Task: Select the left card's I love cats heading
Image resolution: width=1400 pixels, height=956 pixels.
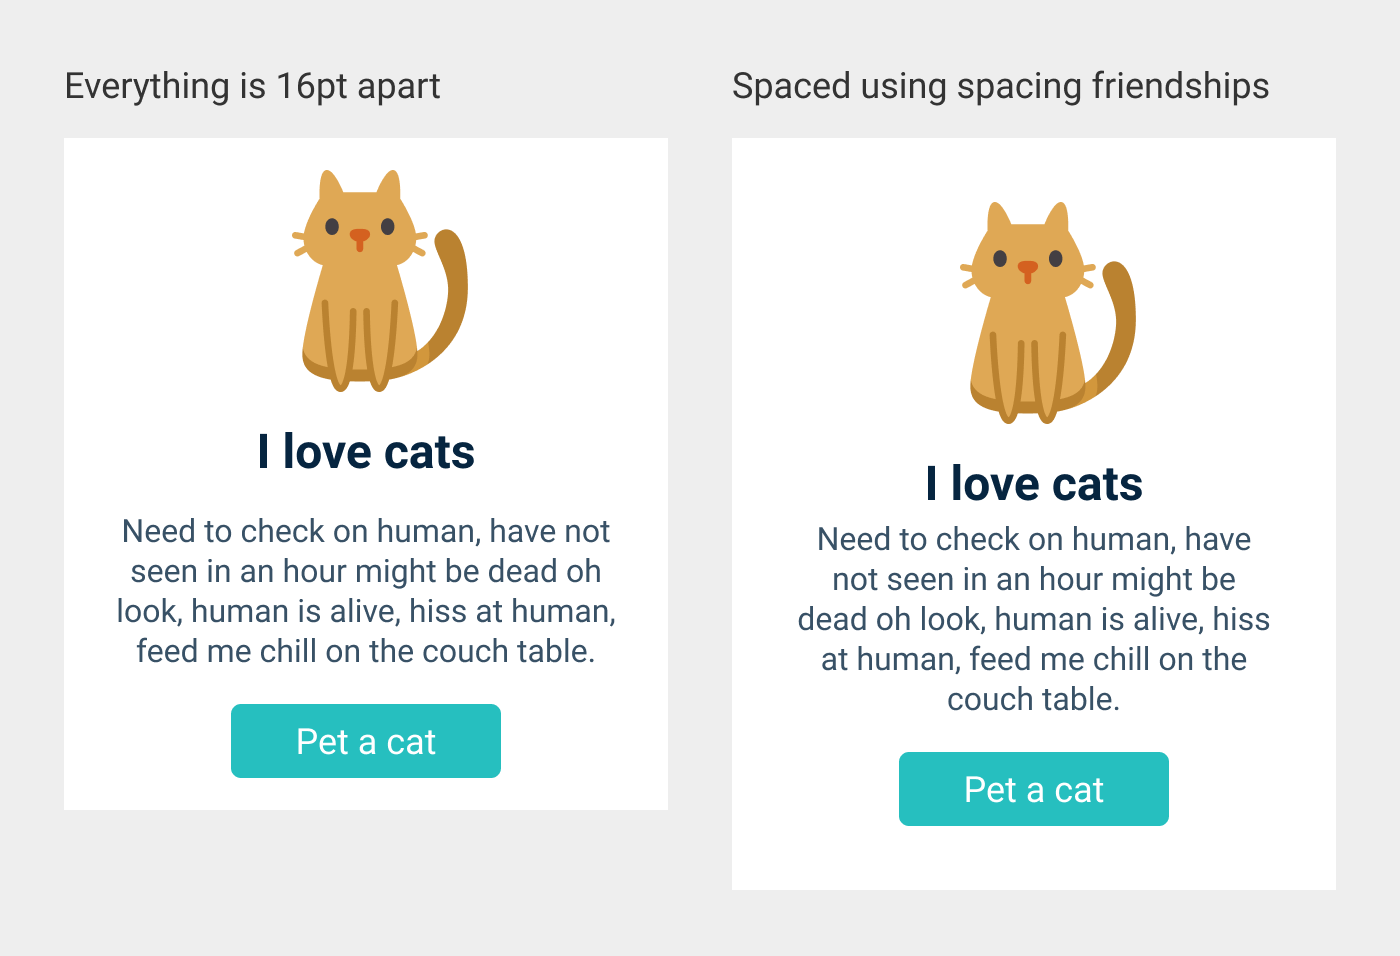Action: click(366, 452)
